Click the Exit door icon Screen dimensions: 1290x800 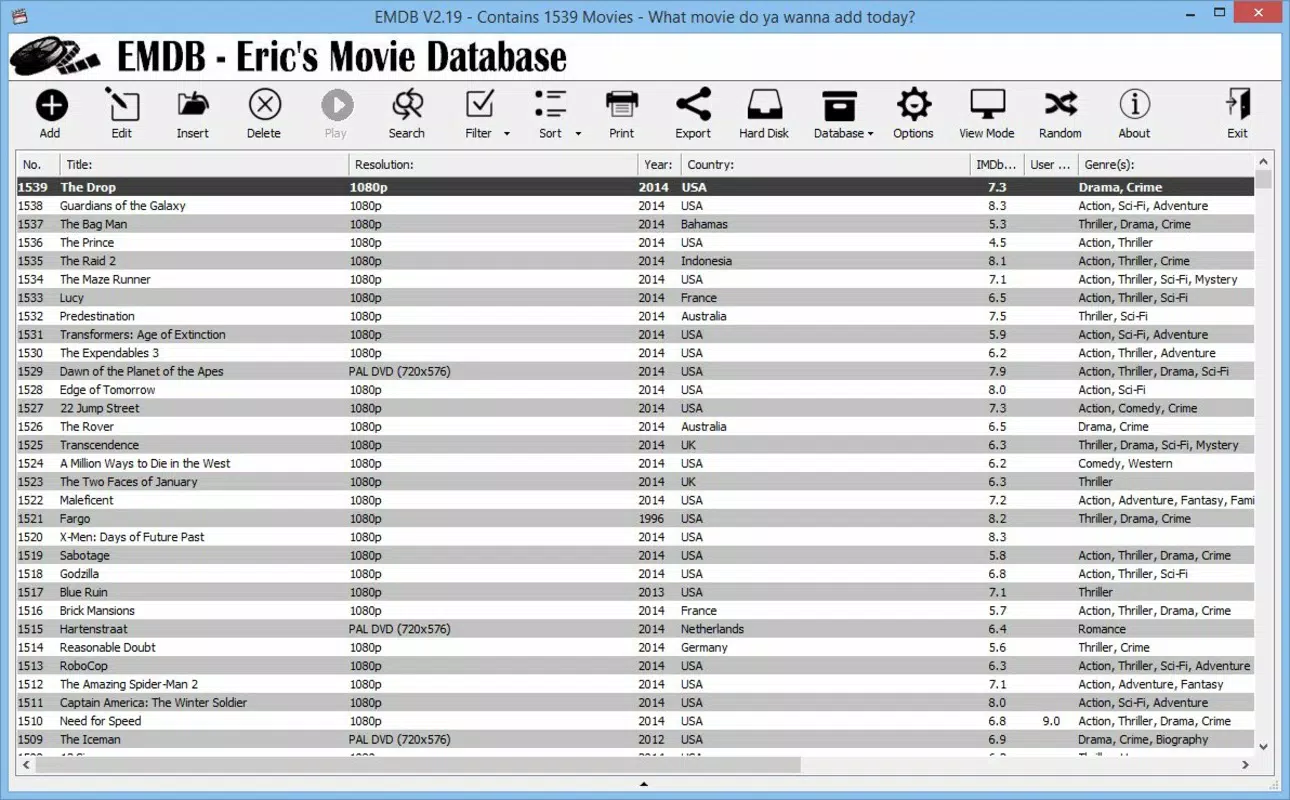(x=1238, y=105)
